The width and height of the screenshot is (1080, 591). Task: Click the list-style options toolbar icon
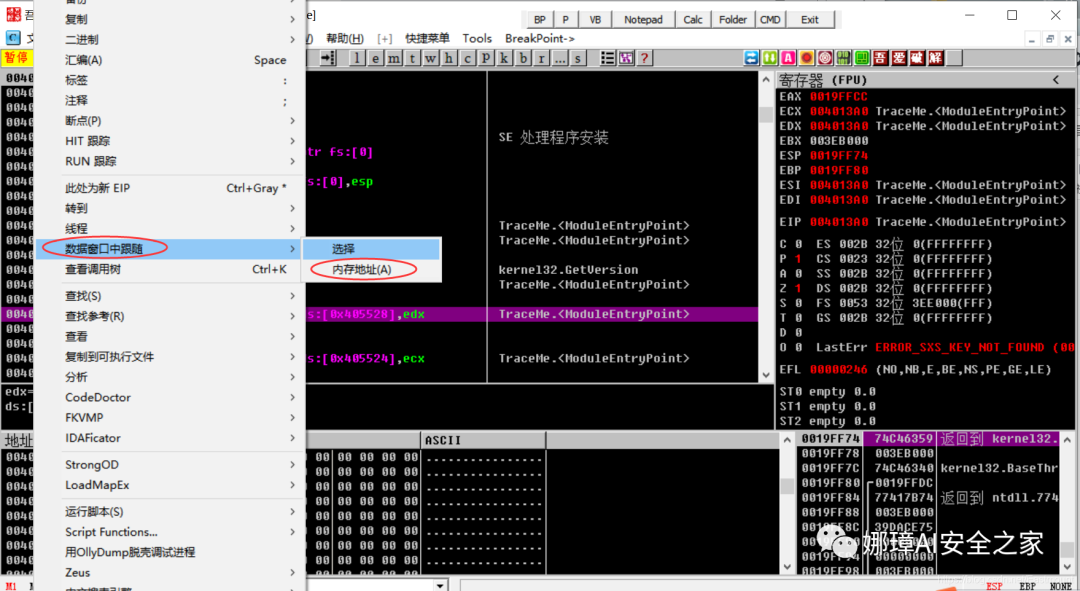608,59
